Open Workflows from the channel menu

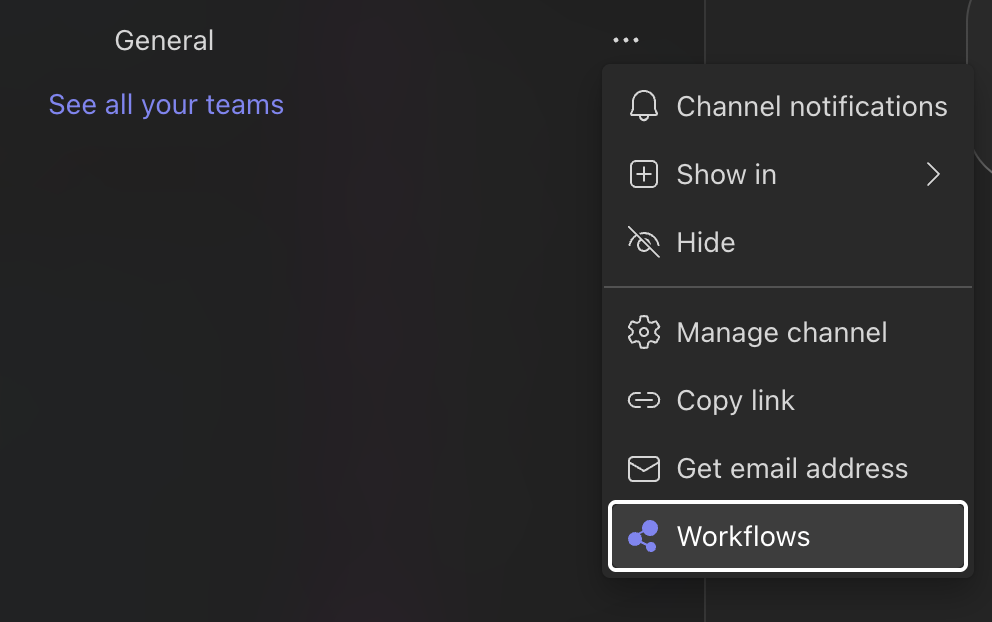click(743, 536)
